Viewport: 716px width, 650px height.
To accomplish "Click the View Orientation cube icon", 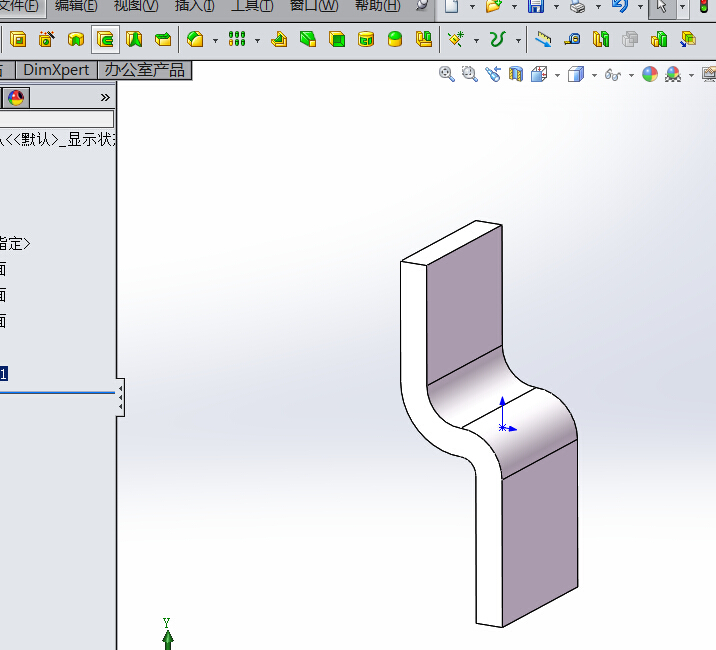I will click(x=539, y=74).
